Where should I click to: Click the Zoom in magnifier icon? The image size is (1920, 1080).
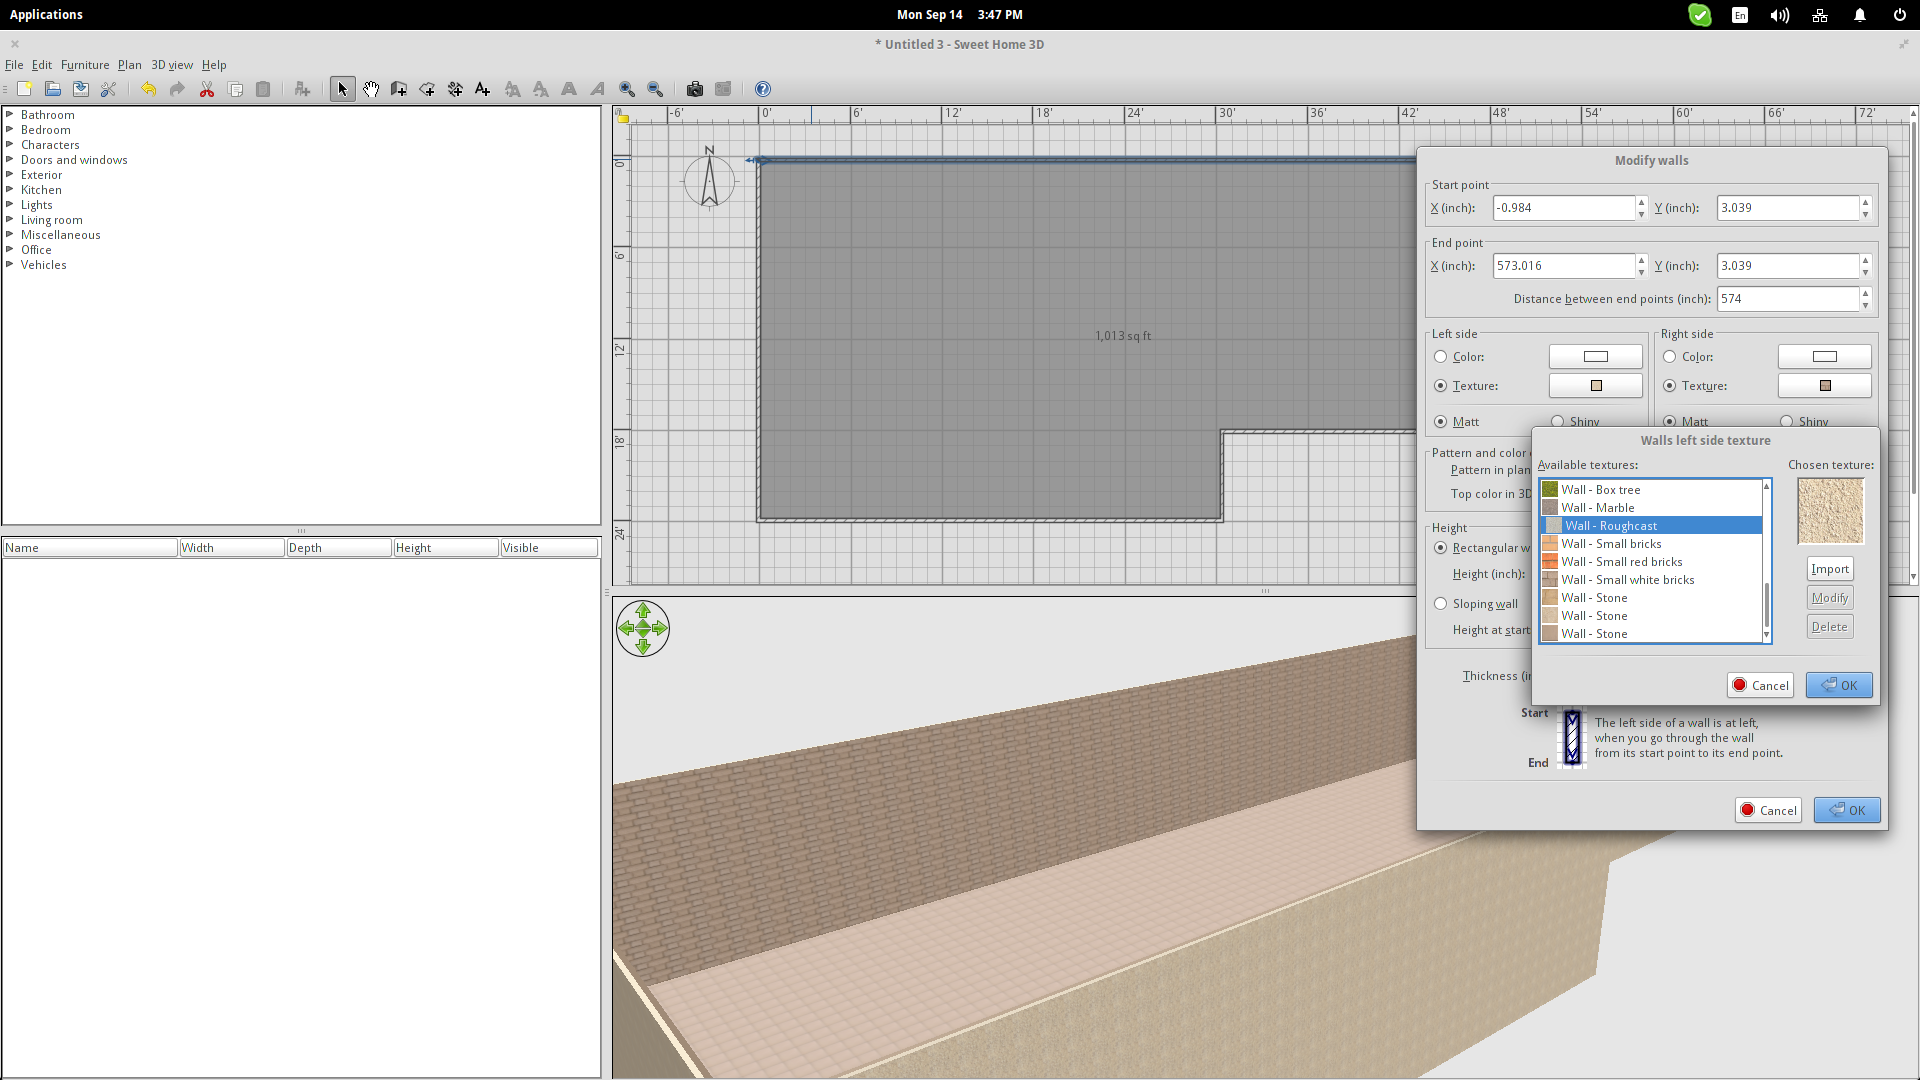click(627, 89)
